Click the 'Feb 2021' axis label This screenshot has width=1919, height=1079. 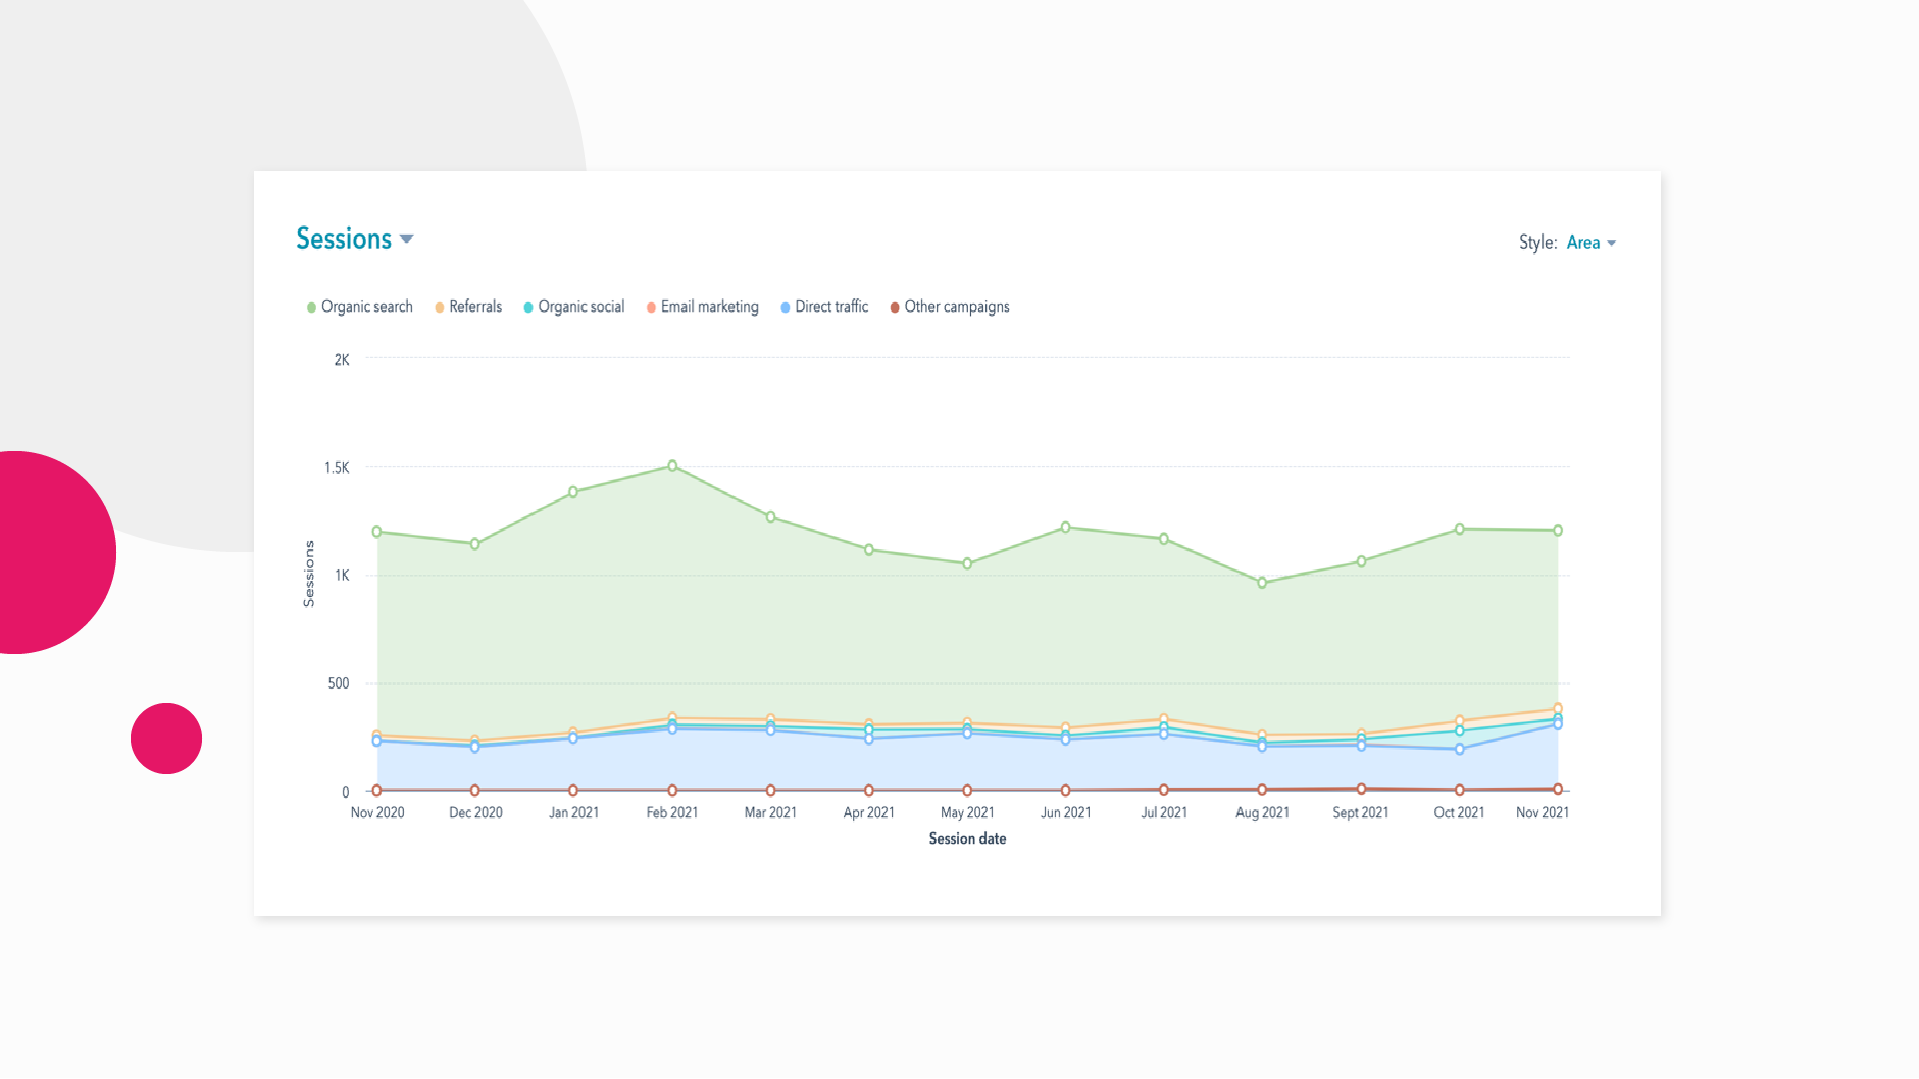(672, 813)
